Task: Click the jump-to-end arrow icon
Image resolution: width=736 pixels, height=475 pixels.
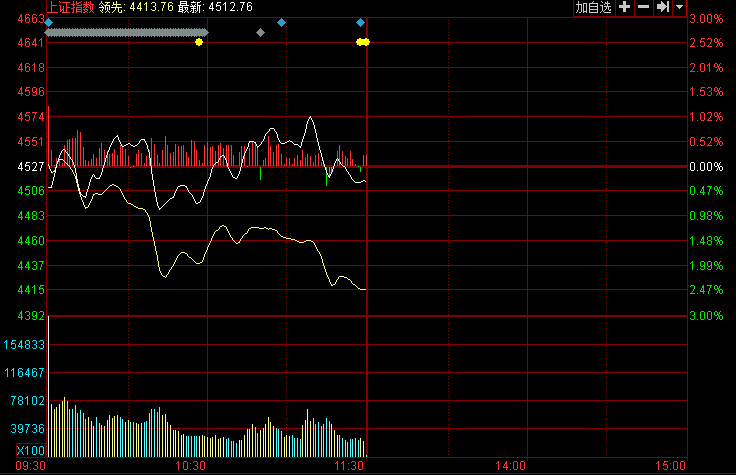Action: (x=662, y=7)
